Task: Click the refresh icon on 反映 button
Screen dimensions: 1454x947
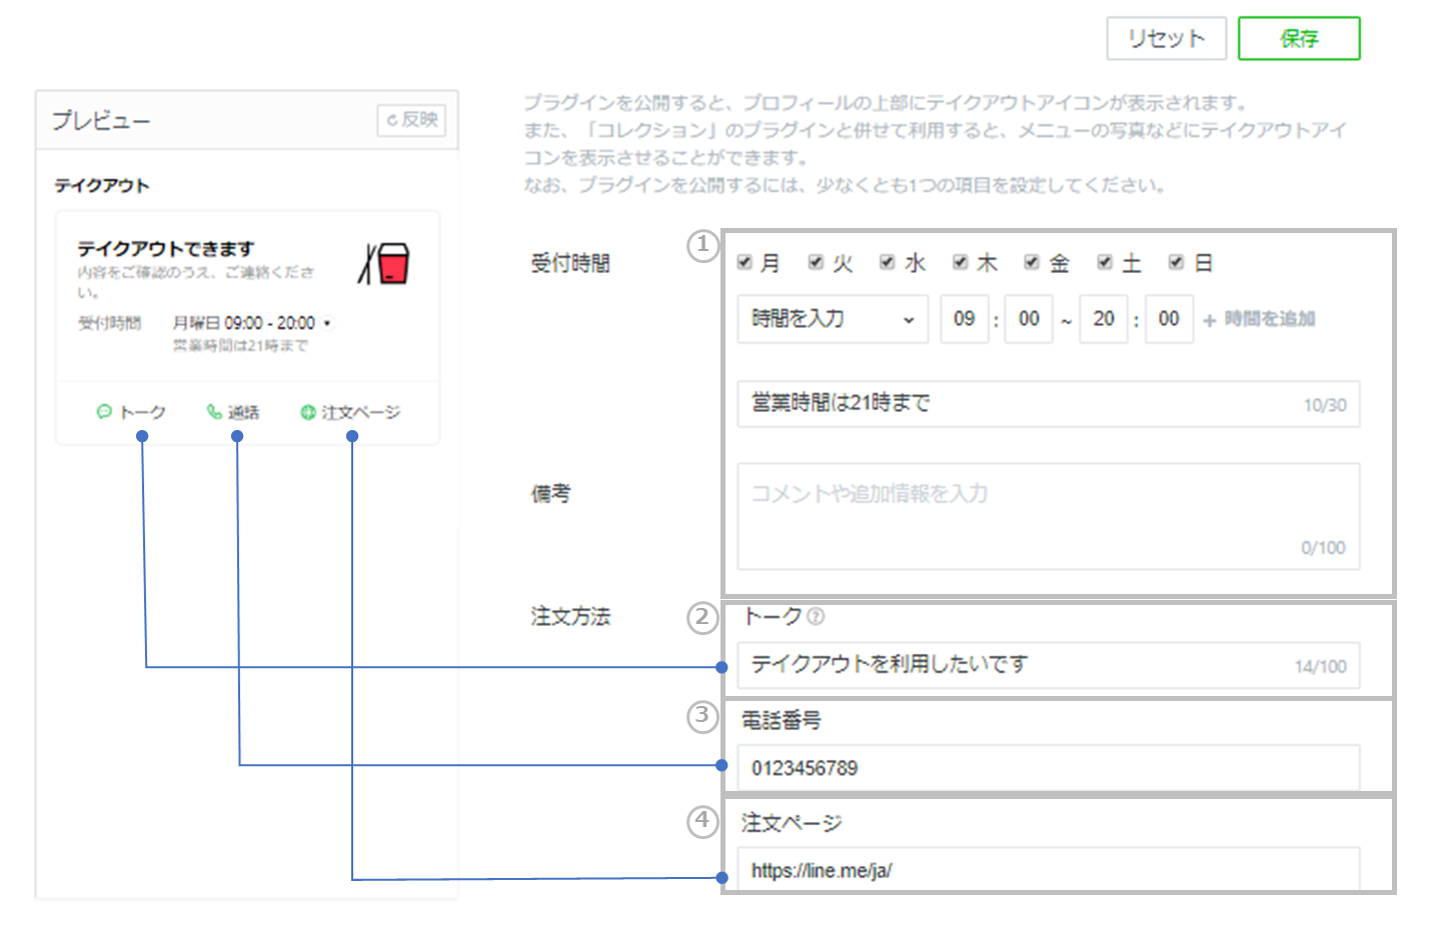Action: click(x=392, y=120)
